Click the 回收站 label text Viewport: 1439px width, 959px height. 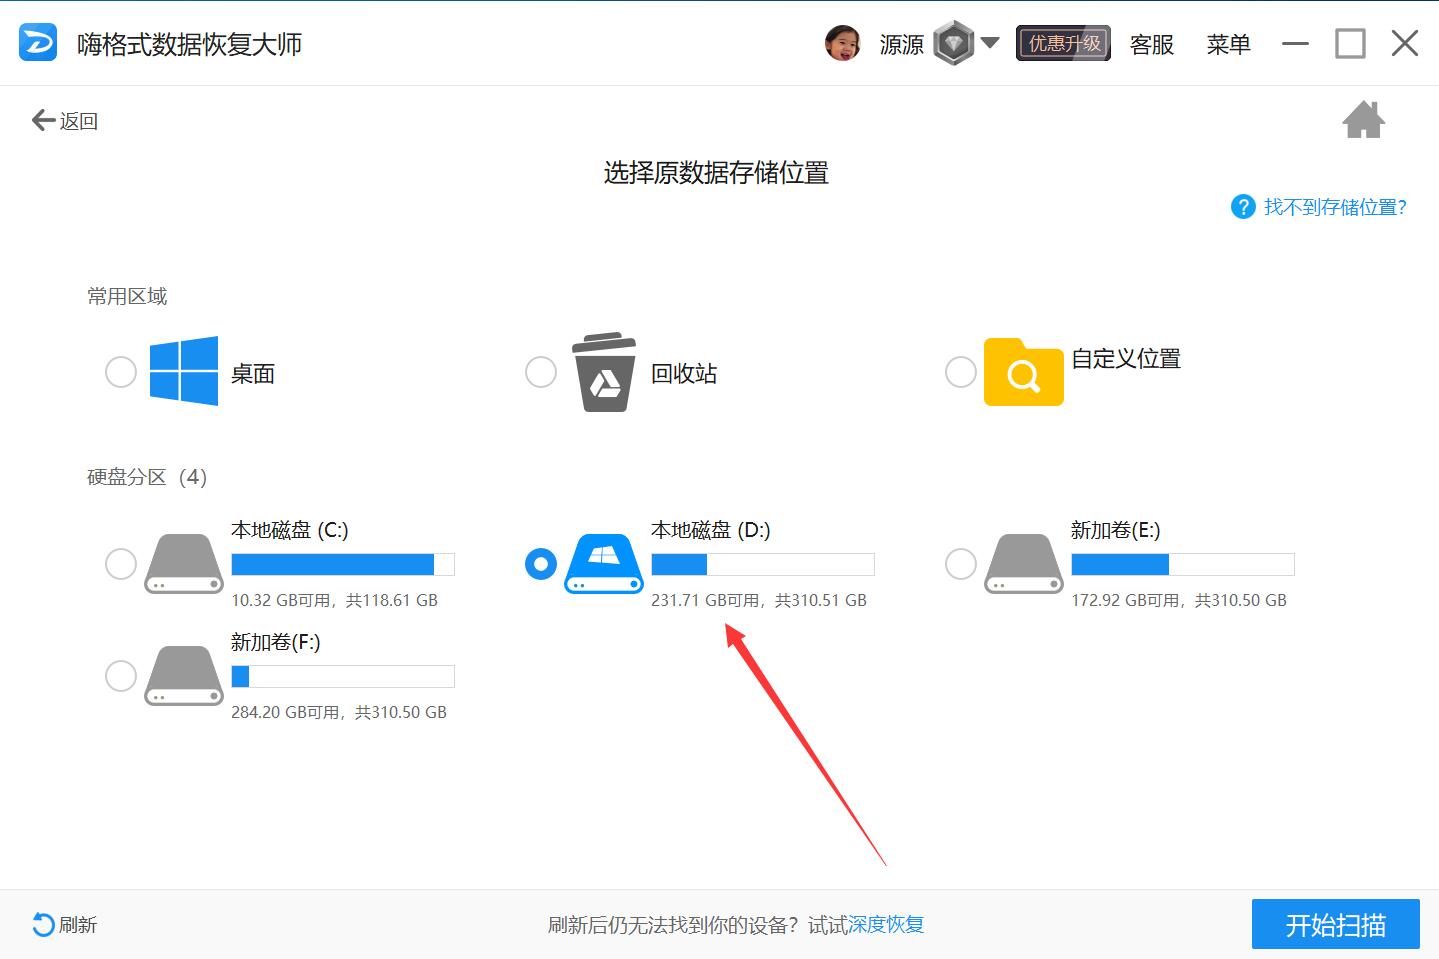pyautogui.click(x=684, y=374)
